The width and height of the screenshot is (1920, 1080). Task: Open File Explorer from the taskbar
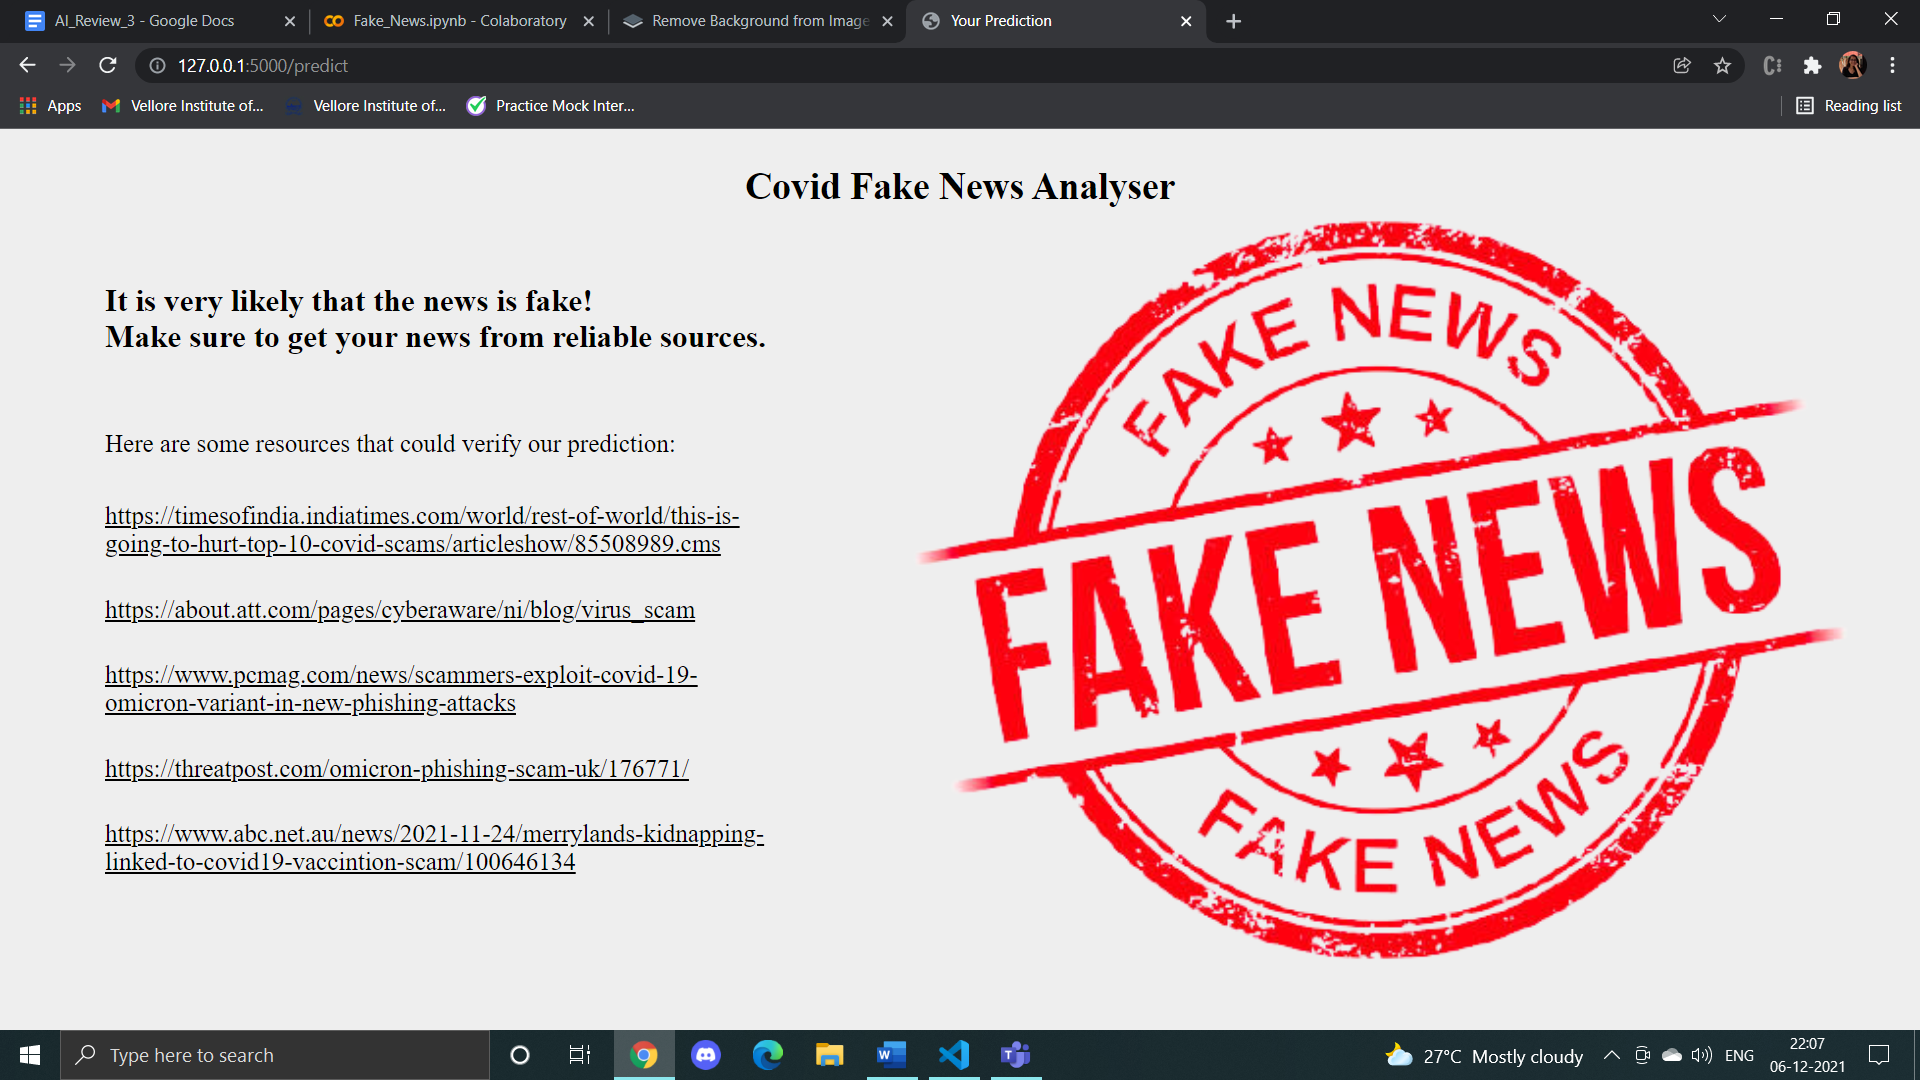point(829,1054)
